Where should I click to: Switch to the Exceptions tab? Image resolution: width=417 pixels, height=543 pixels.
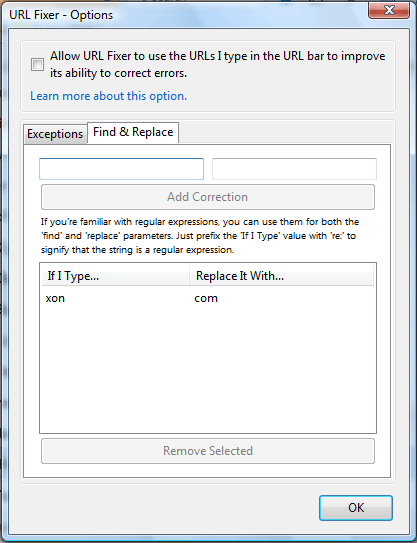pyautogui.click(x=55, y=134)
